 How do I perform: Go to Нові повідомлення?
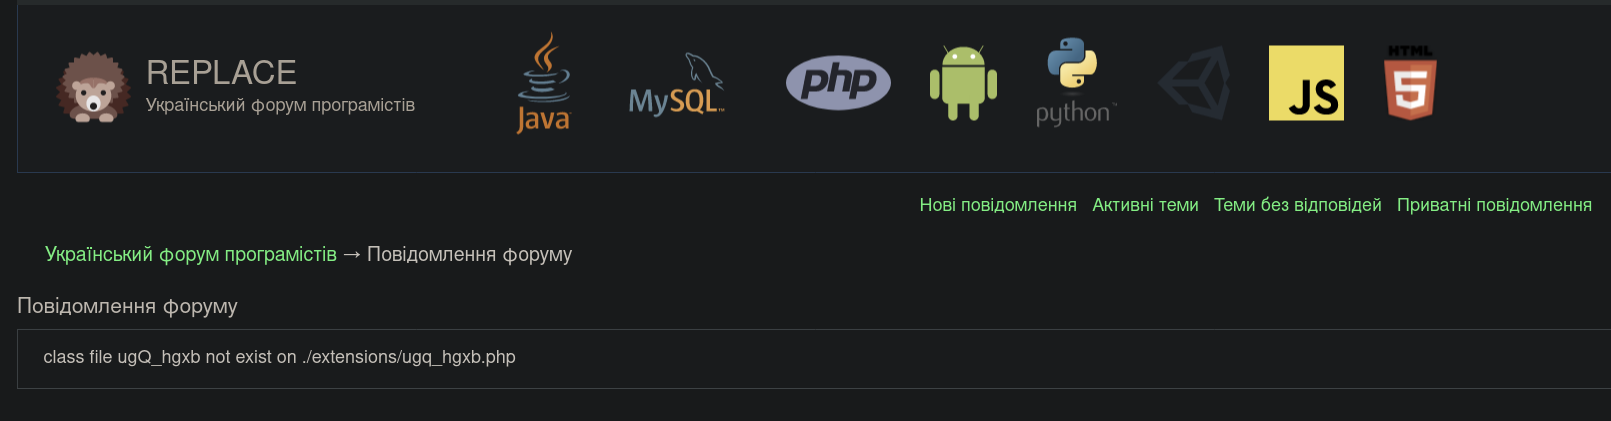coord(998,205)
